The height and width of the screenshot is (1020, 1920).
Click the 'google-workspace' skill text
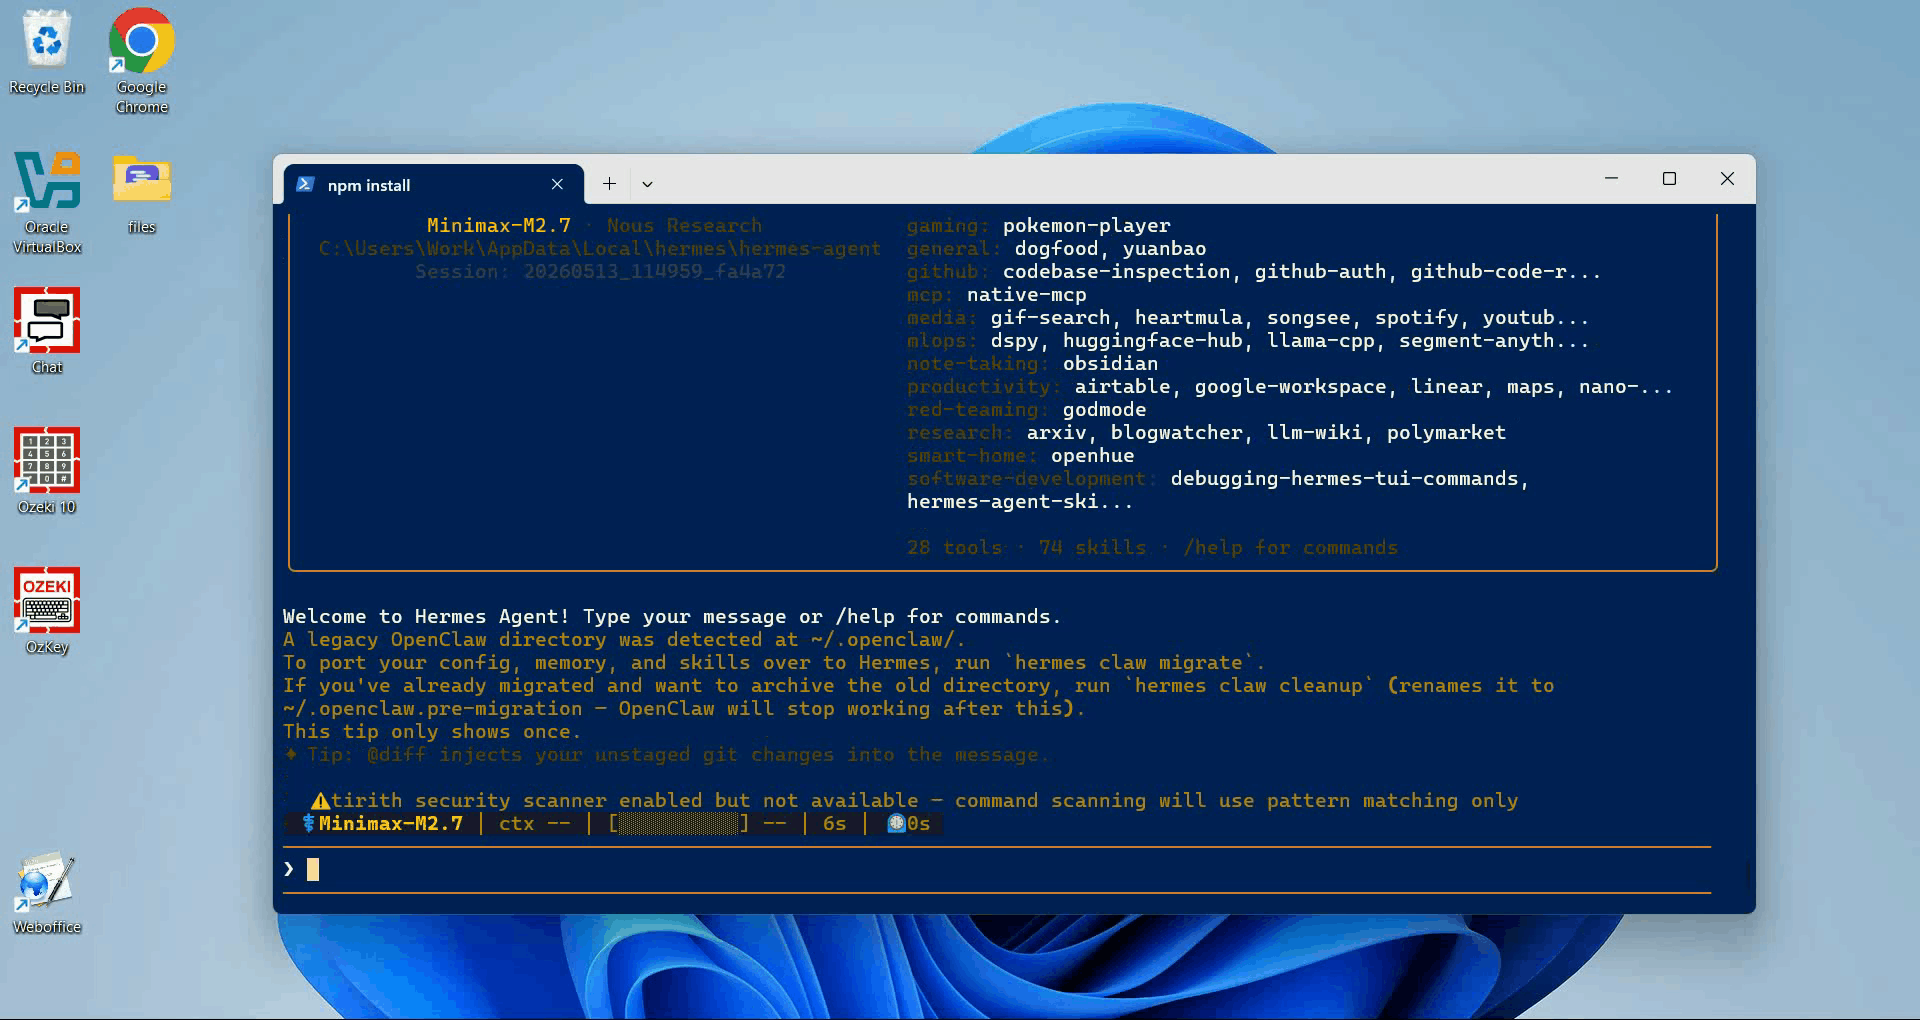pos(1290,387)
